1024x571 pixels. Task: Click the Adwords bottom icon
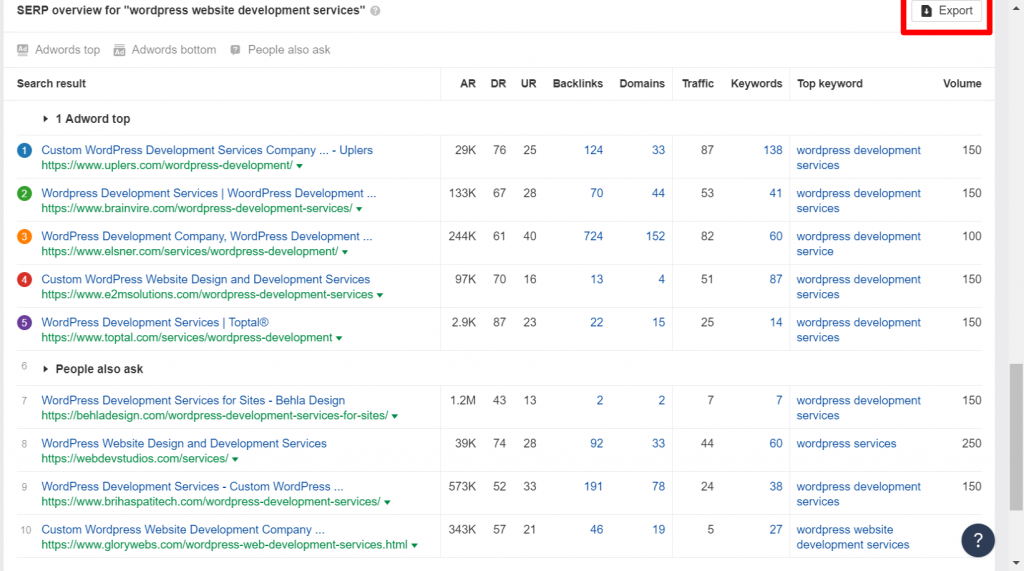119,50
